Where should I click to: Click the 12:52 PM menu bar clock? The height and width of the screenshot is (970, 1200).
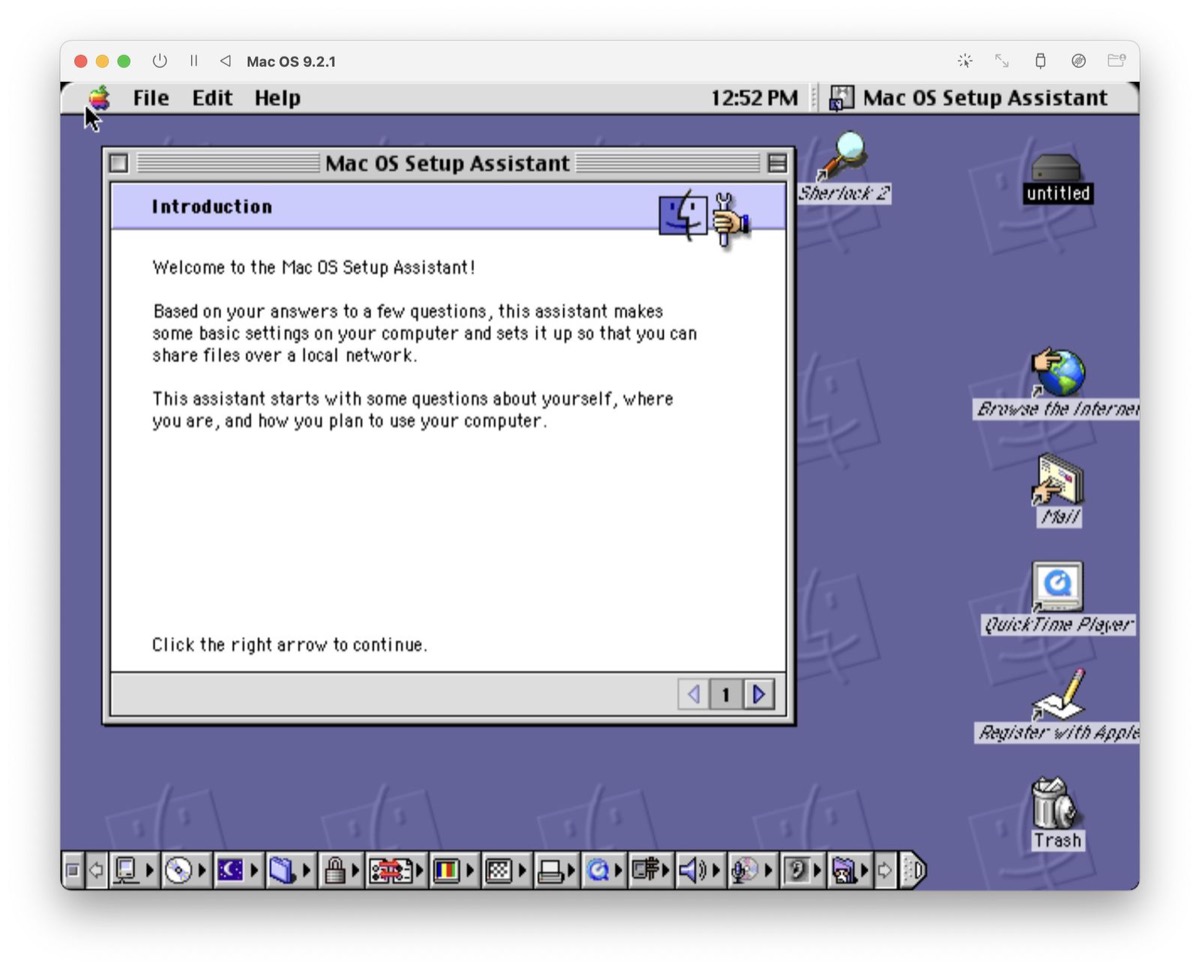[754, 98]
